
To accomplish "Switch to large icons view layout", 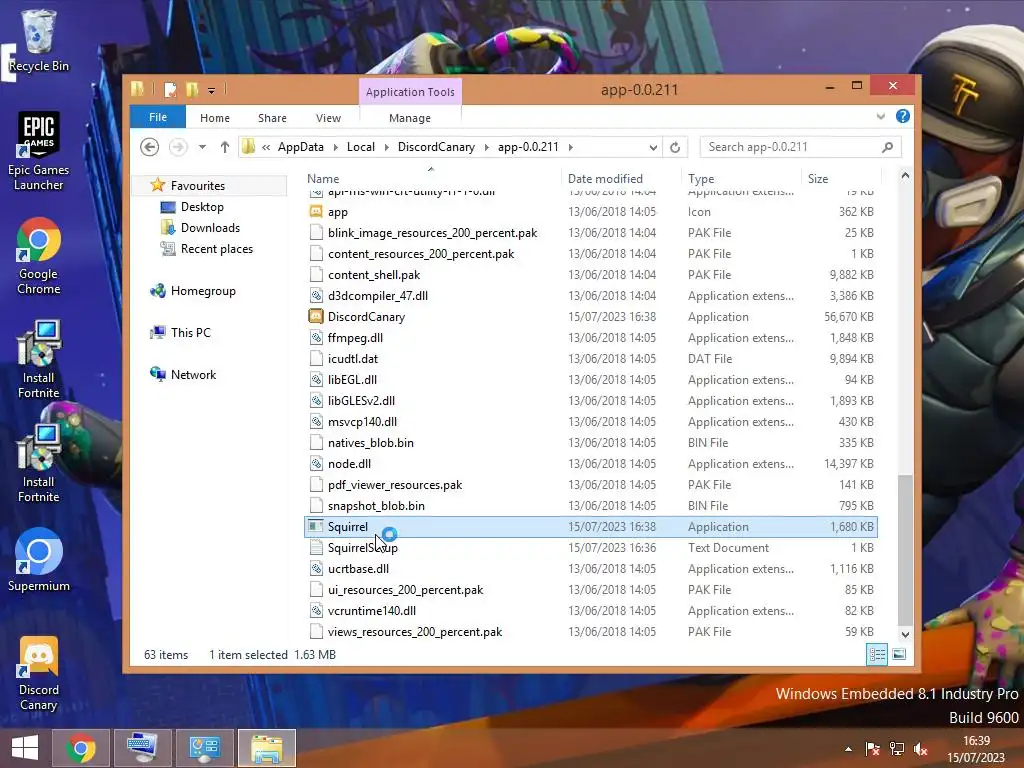I will pyautogui.click(x=899, y=654).
